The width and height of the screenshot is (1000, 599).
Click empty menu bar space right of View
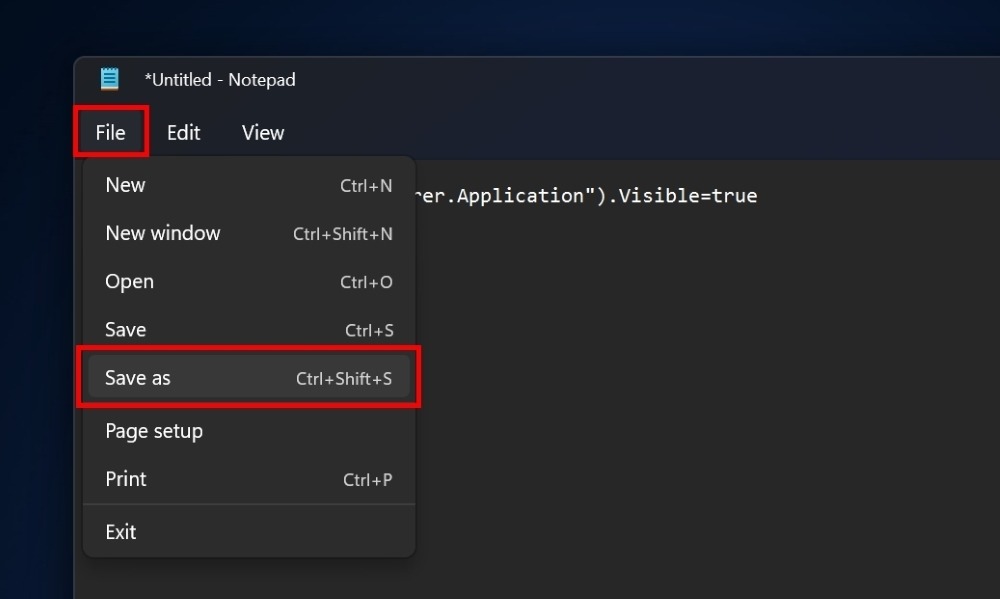pos(600,132)
